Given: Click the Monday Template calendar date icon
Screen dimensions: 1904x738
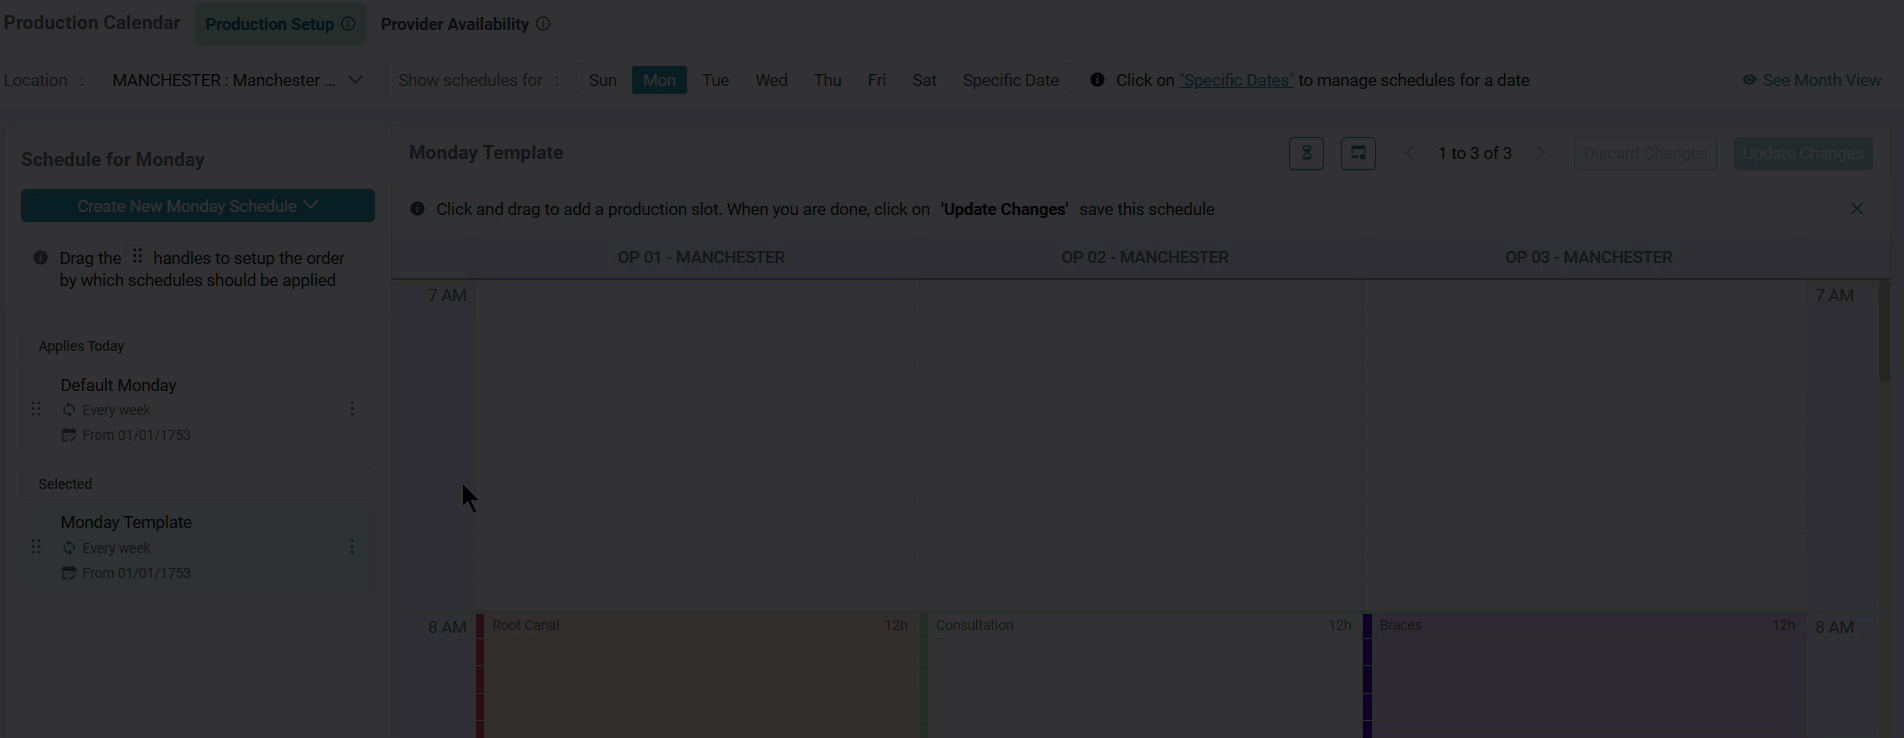Looking at the screenshot, I should pos(69,573).
